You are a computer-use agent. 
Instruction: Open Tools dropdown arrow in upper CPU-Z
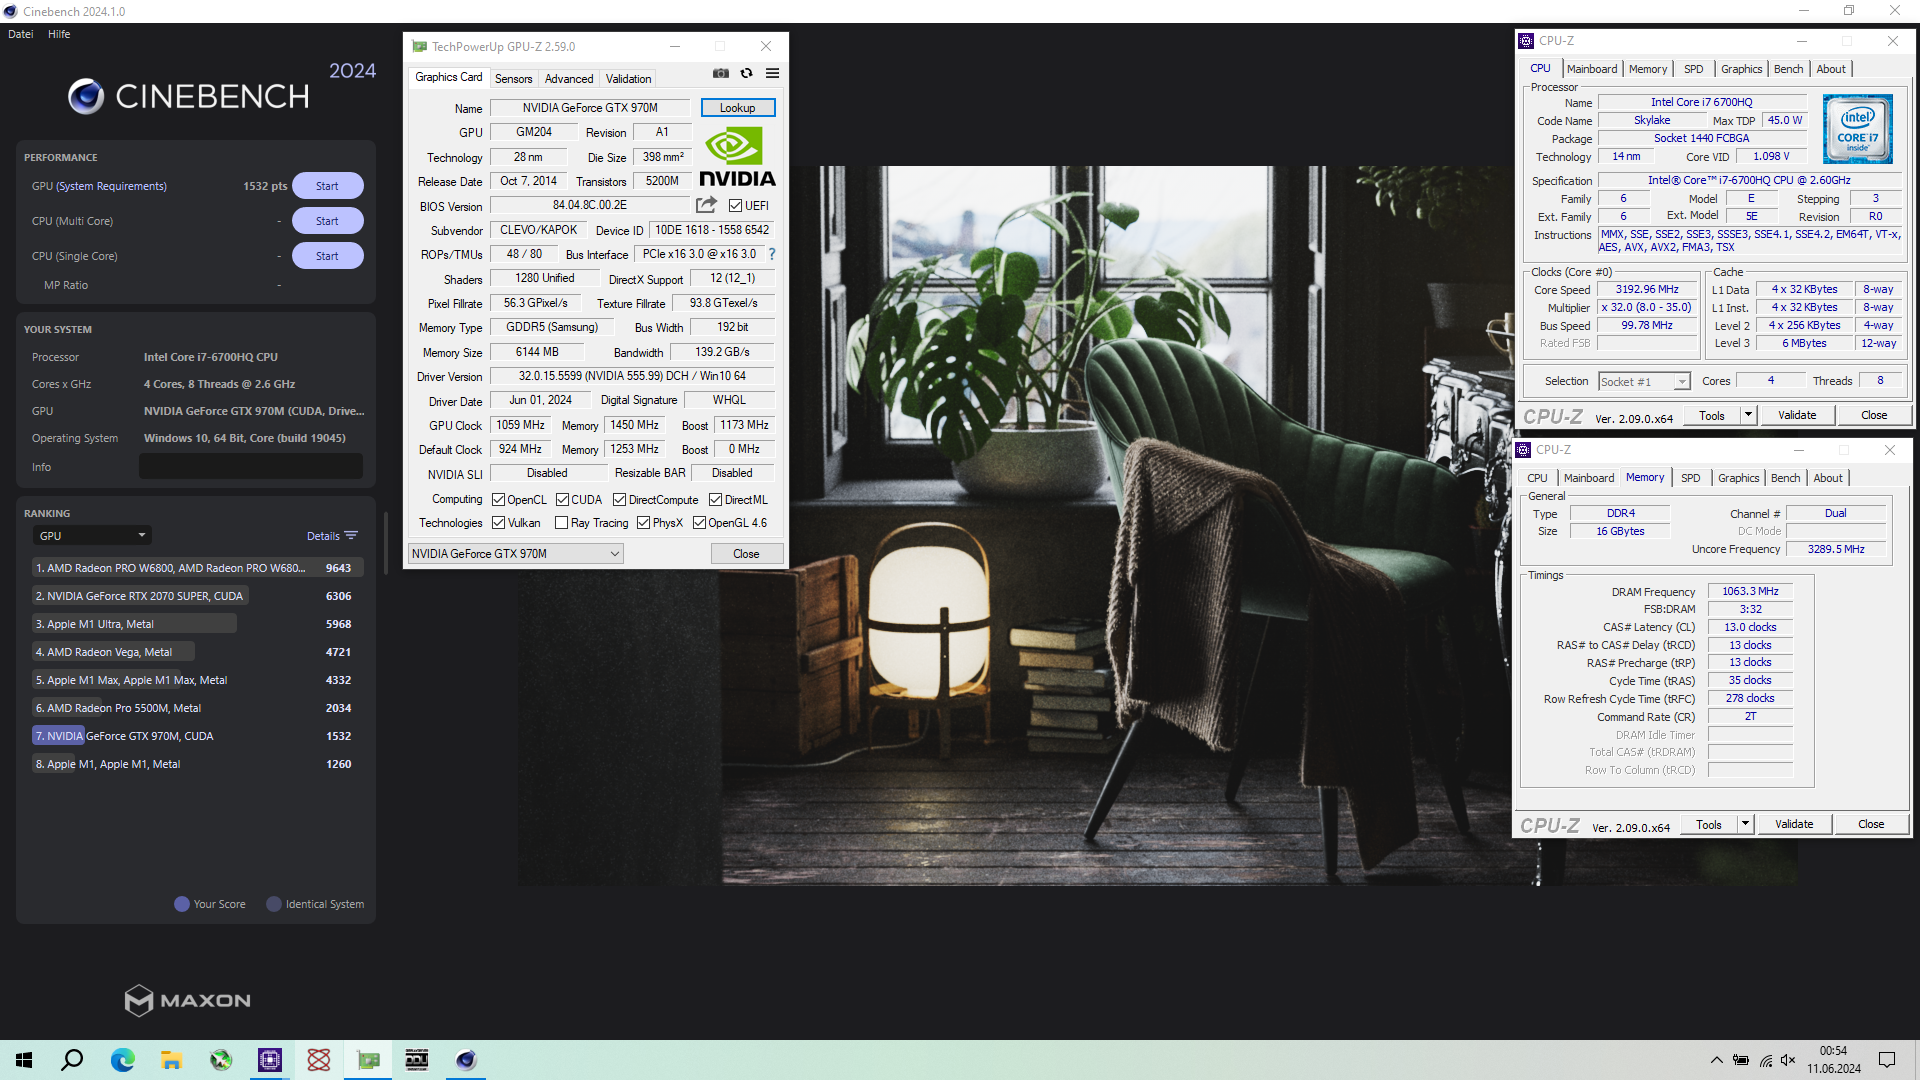[x=1748, y=415]
